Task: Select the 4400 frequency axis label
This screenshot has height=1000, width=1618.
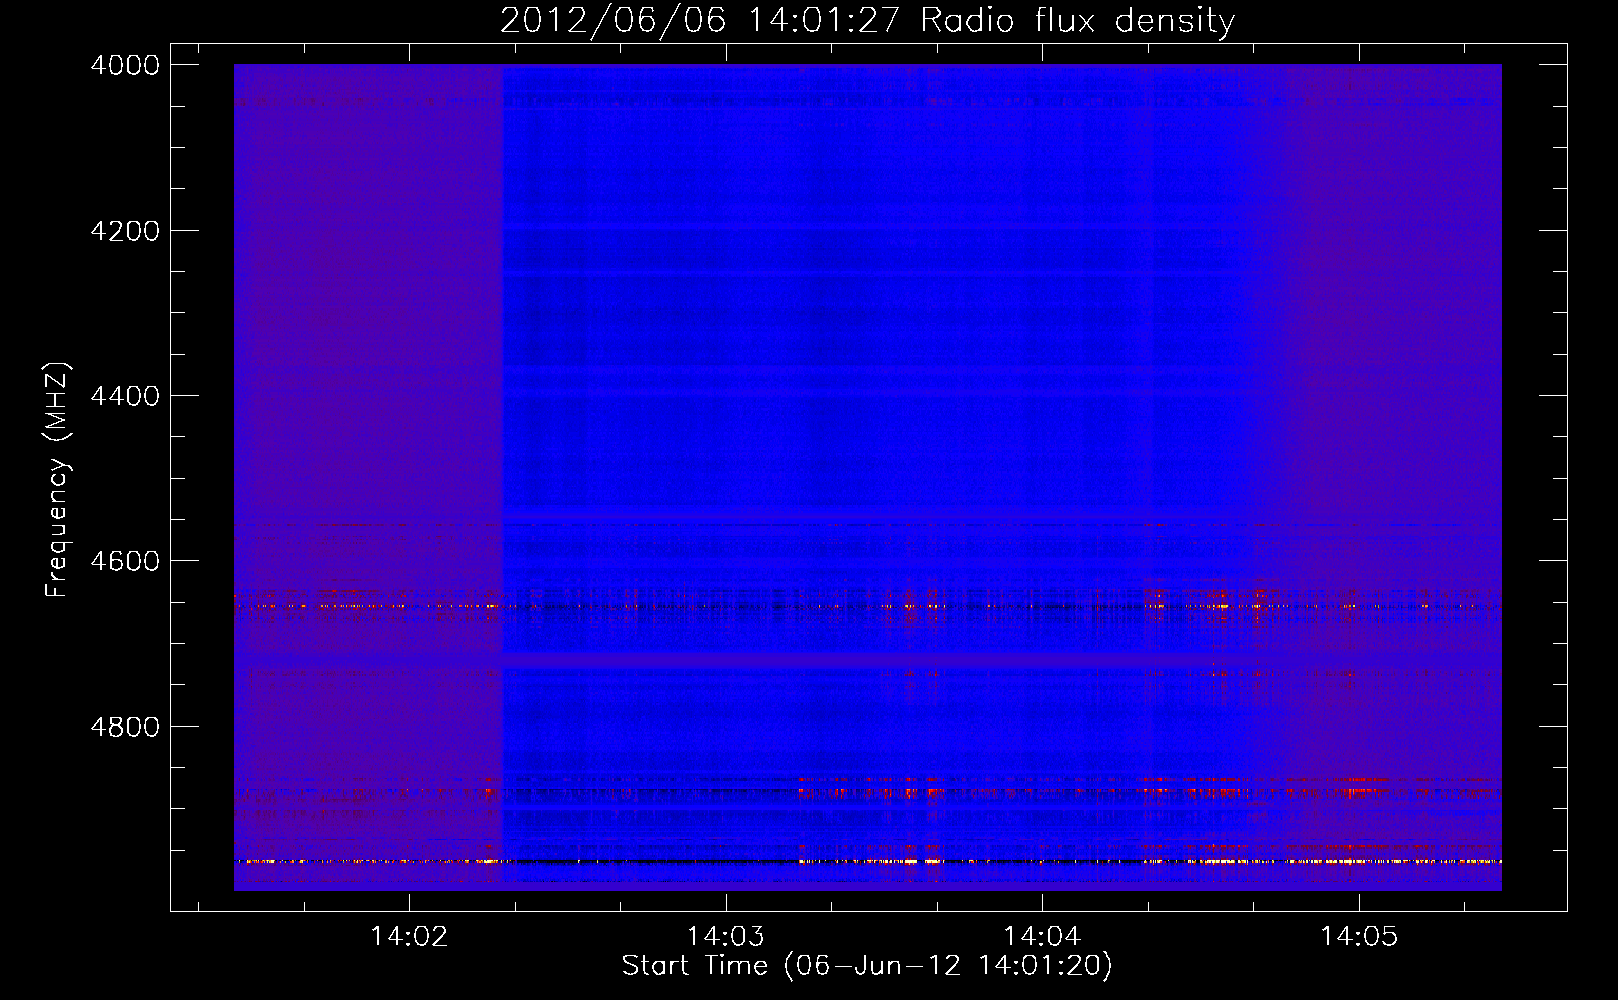Action: [125, 396]
